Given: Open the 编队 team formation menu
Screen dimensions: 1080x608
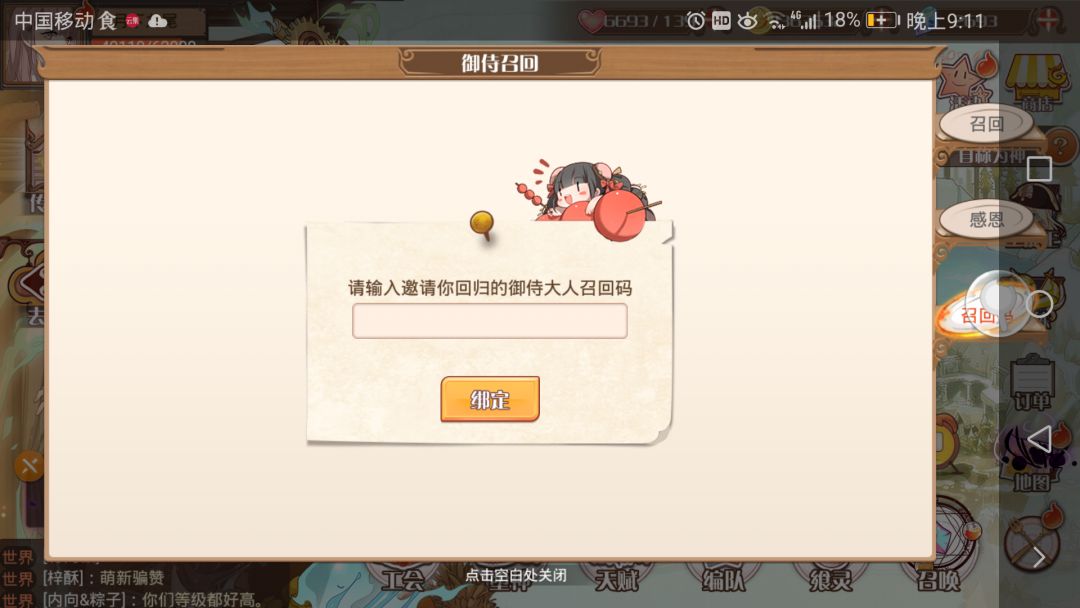Looking at the screenshot, I should point(723,577).
